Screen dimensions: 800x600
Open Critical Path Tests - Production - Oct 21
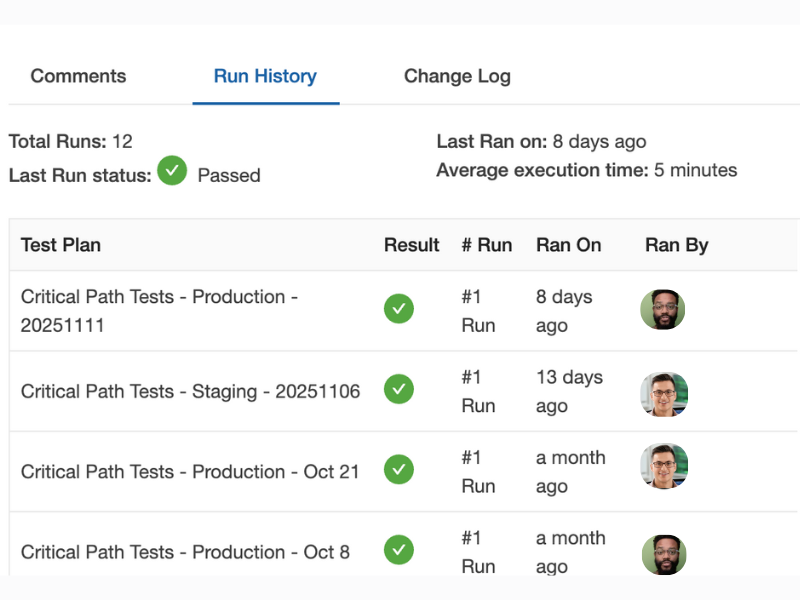tap(190, 470)
